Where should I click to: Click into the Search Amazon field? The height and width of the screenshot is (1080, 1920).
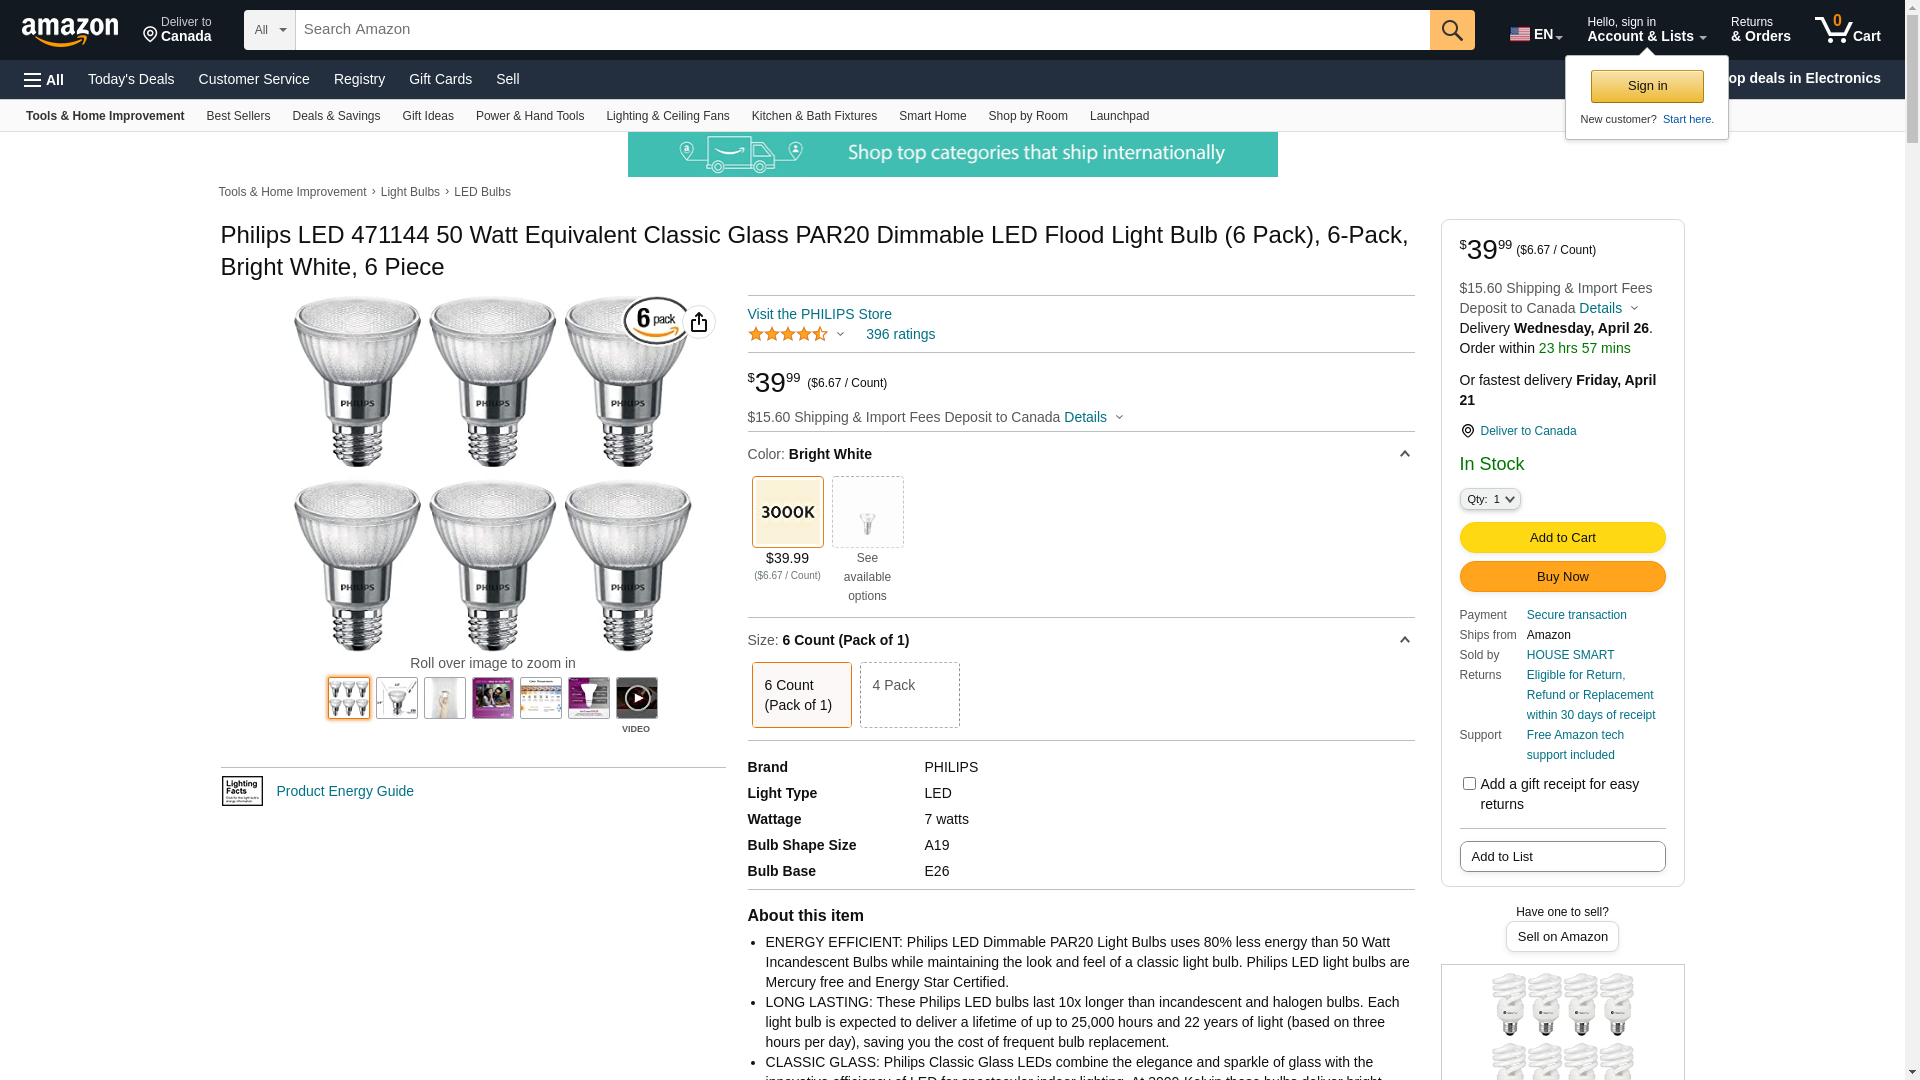pyautogui.click(x=862, y=30)
